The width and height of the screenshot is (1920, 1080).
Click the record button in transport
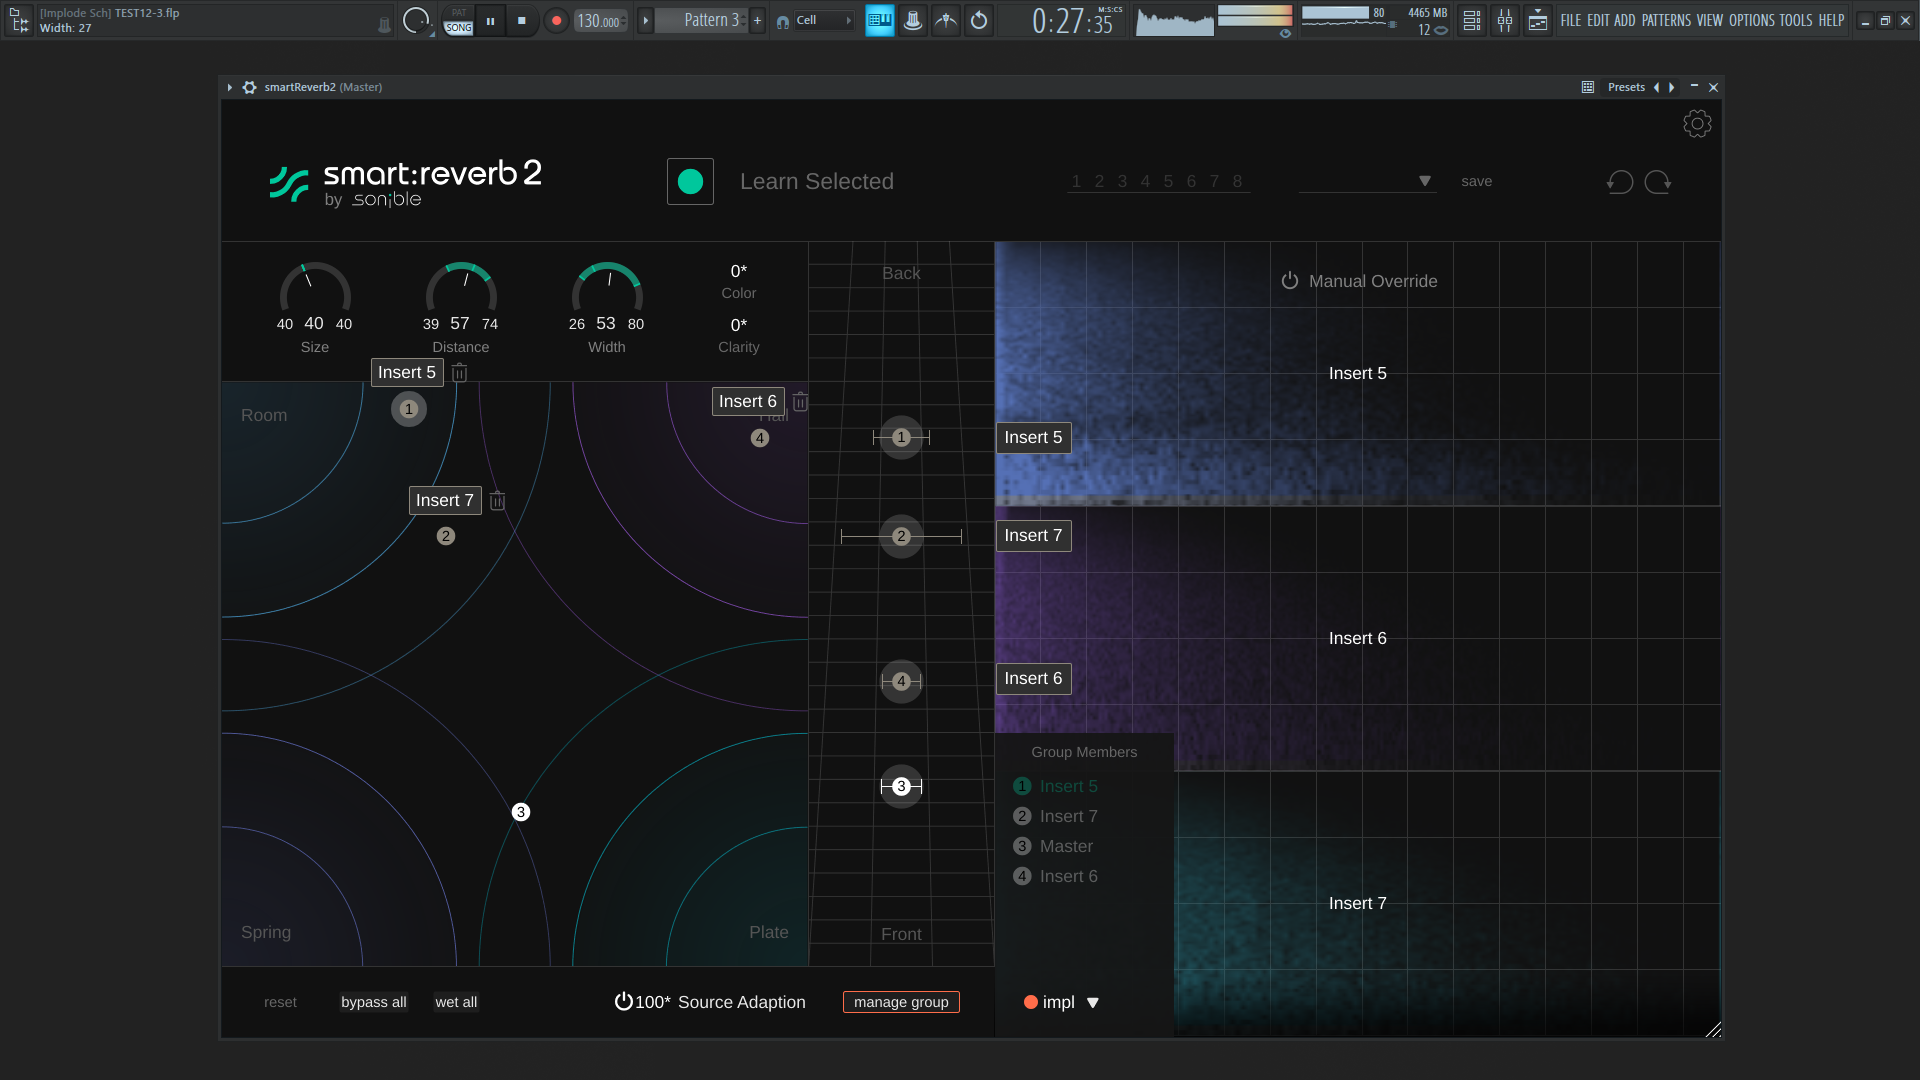pos(556,20)
